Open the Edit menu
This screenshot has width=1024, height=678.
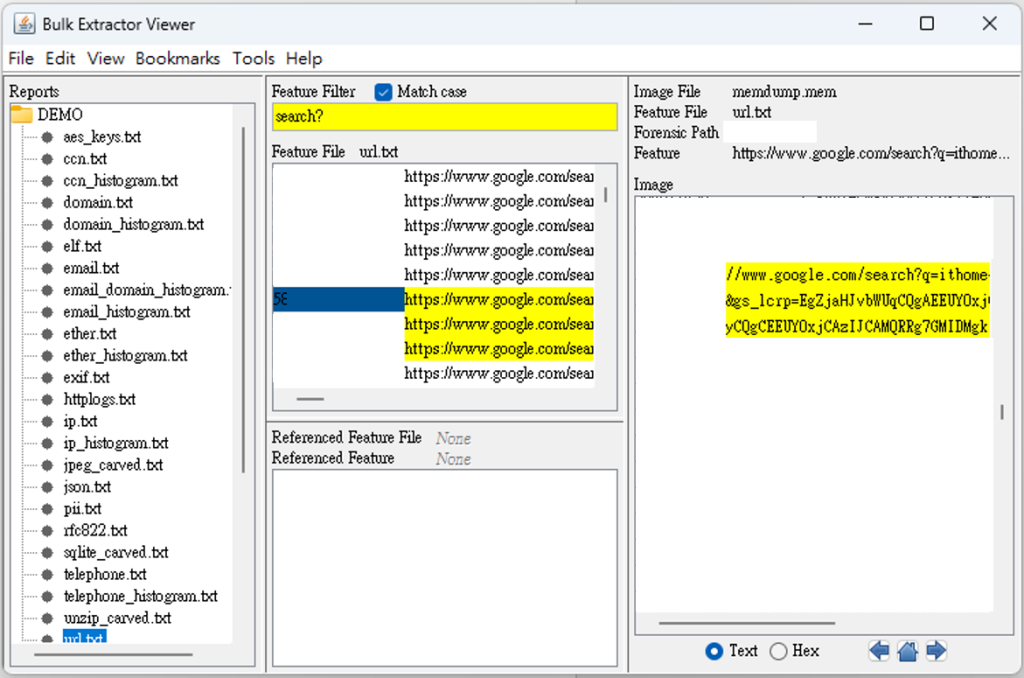point(60,59)
